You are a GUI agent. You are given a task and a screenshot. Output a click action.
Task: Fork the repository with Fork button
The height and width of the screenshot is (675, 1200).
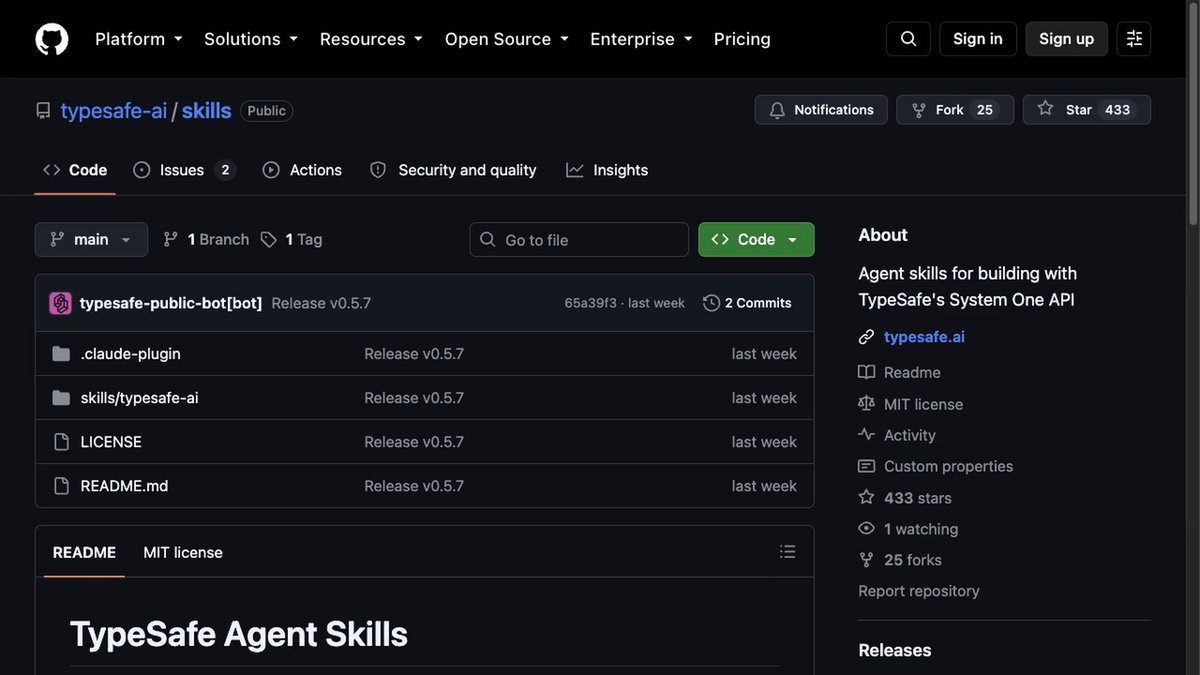(x=955, y=110)
